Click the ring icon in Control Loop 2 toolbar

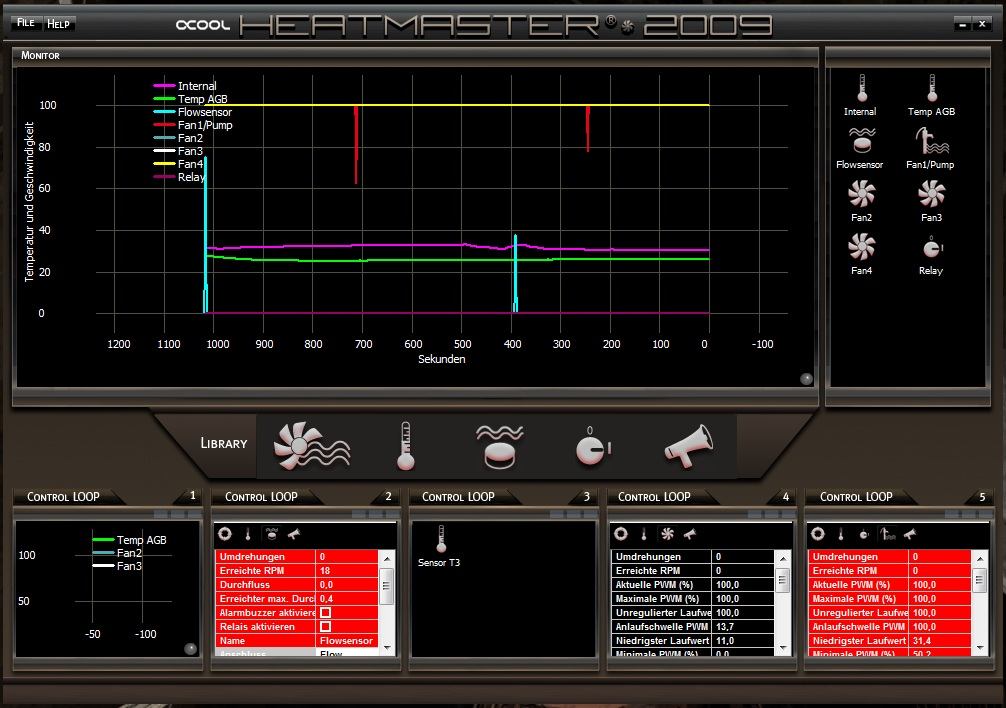(x=225, y=534)
